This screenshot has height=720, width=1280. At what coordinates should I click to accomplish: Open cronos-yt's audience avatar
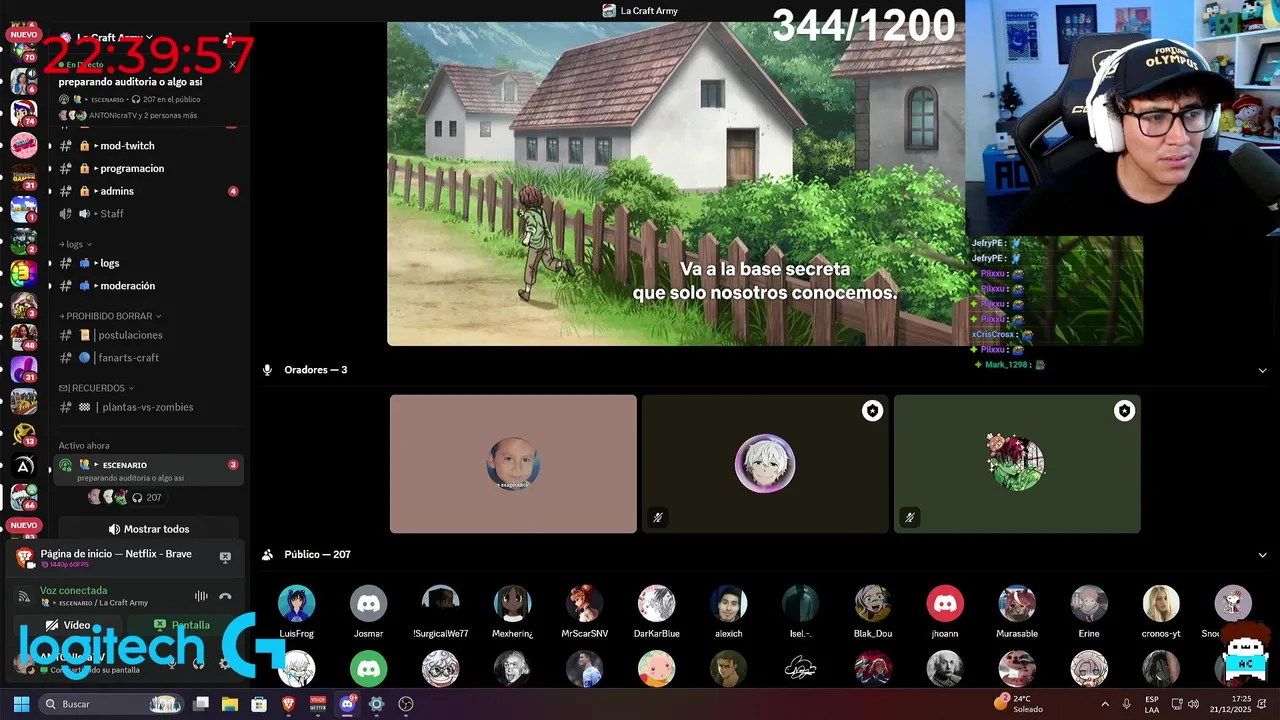[1161, 604]
